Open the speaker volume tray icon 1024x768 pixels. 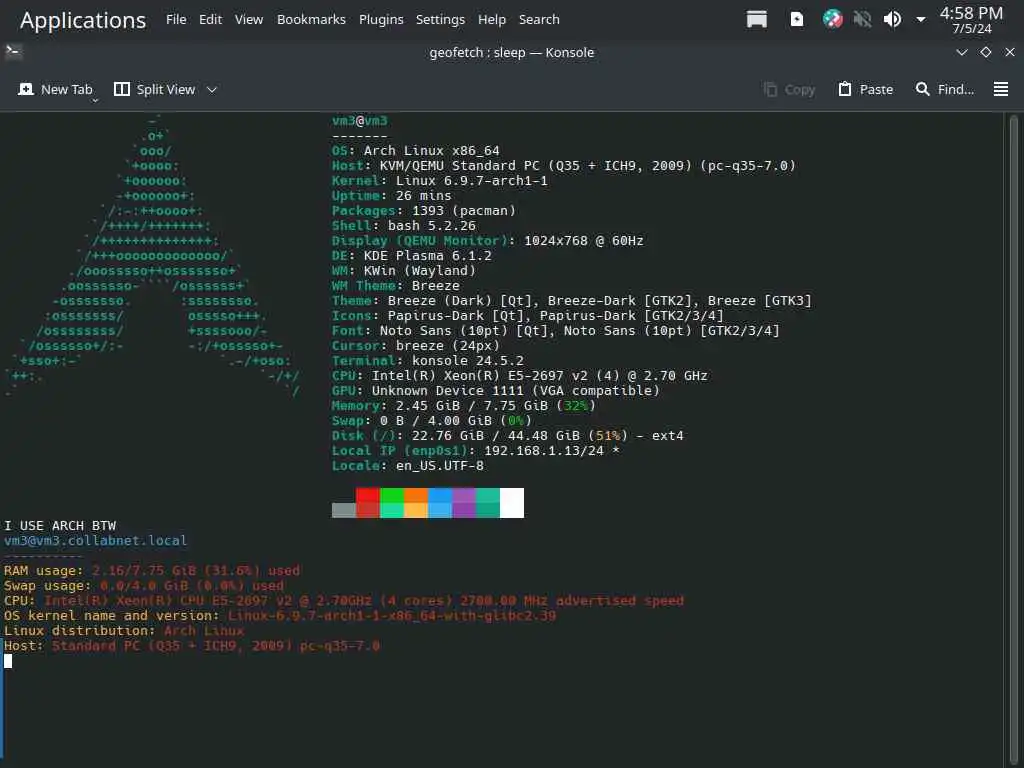(x=892, y=20)
